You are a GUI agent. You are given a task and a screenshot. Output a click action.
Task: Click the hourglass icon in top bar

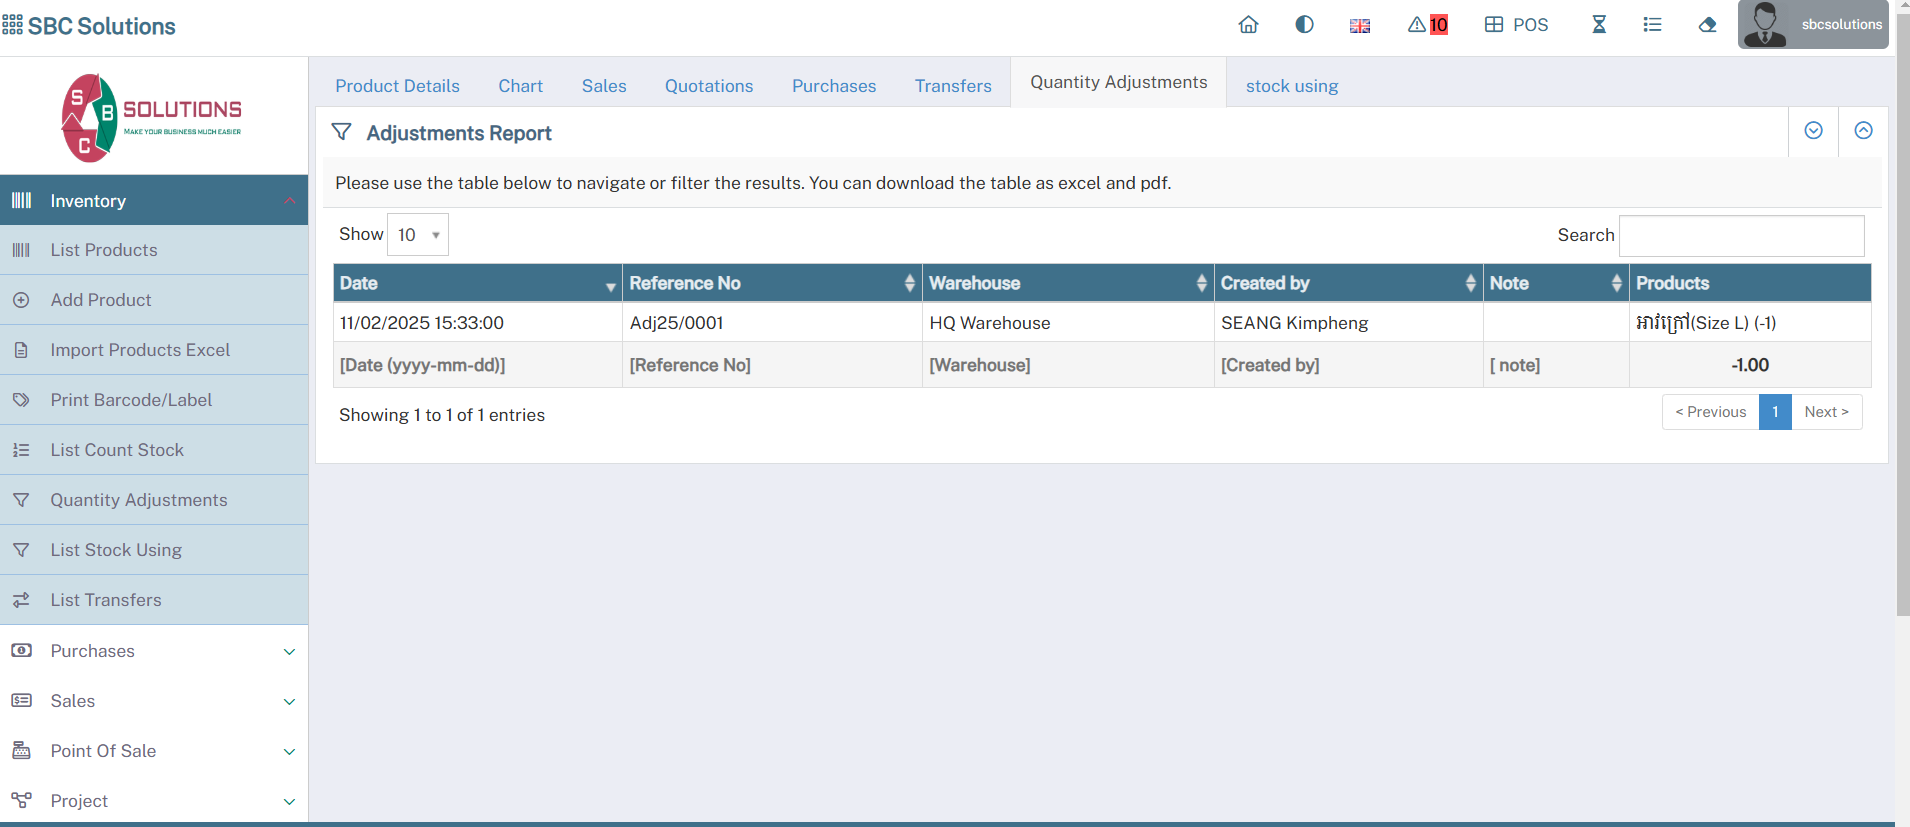(1599, 25)
